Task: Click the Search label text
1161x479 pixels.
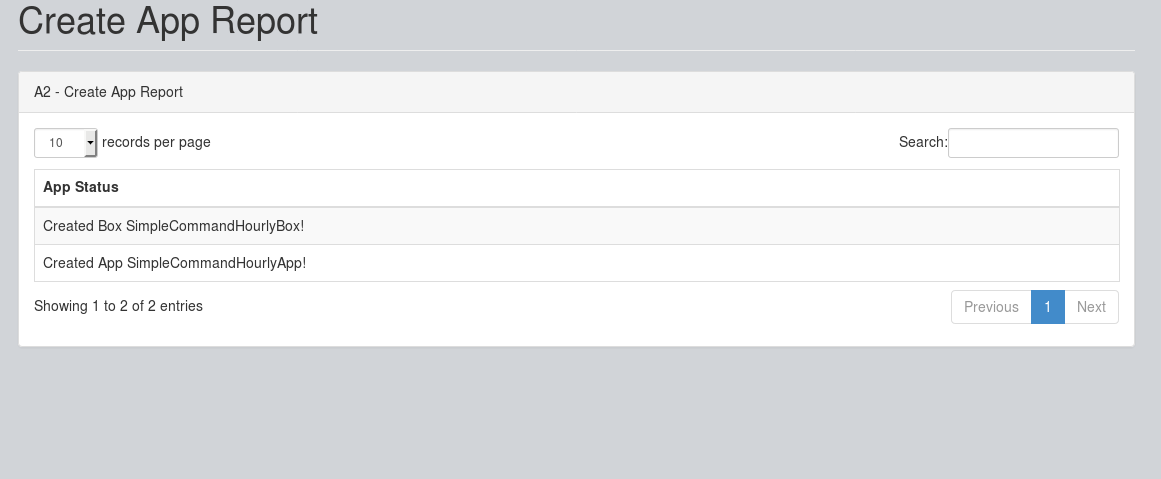Action: tap(922, 143)
